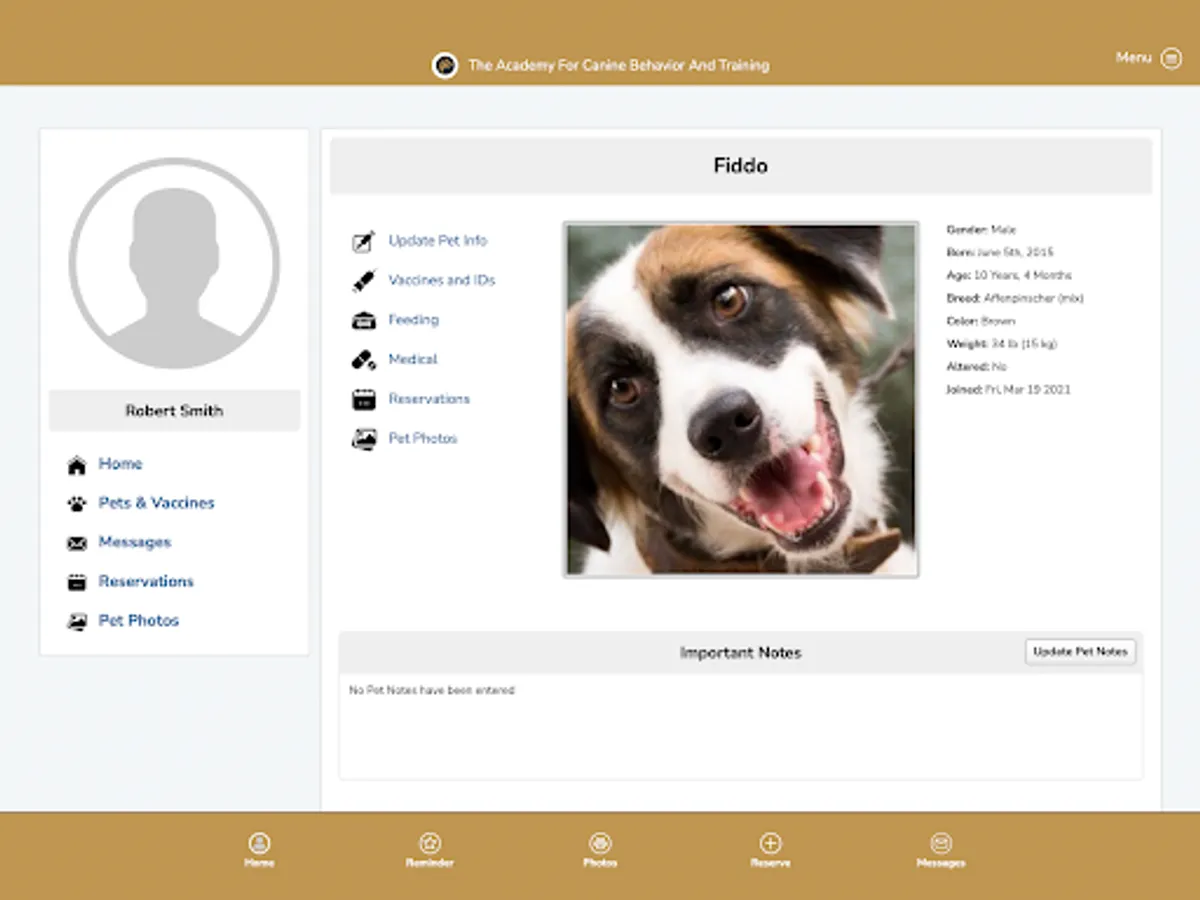Select the Messages envelope icon in sidebar
Image resolution: width=1200 pixels, height=900 pixels.
pyautogui.click(x=77, y=542)
